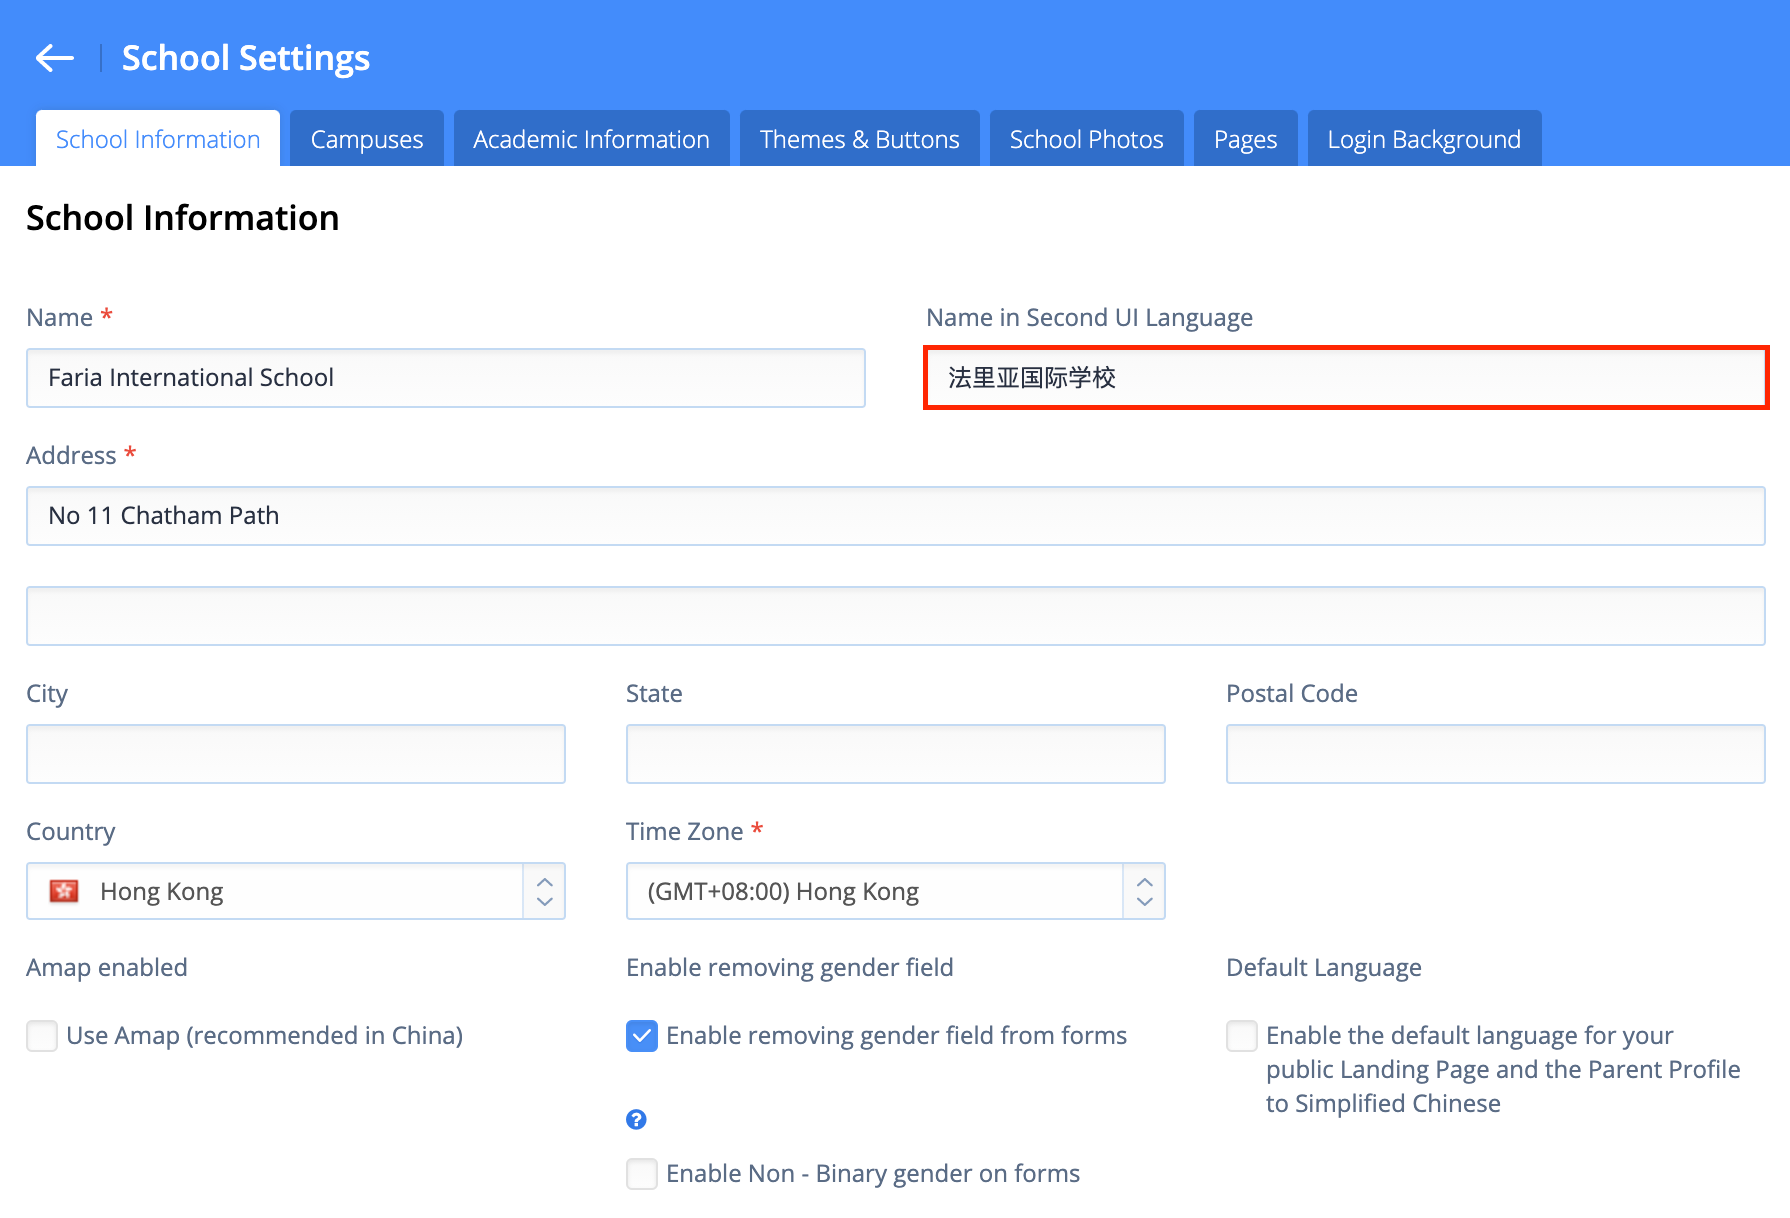The image size is (1790, 1218).
Task: Open the Login Background tab
Action: 1424,139
